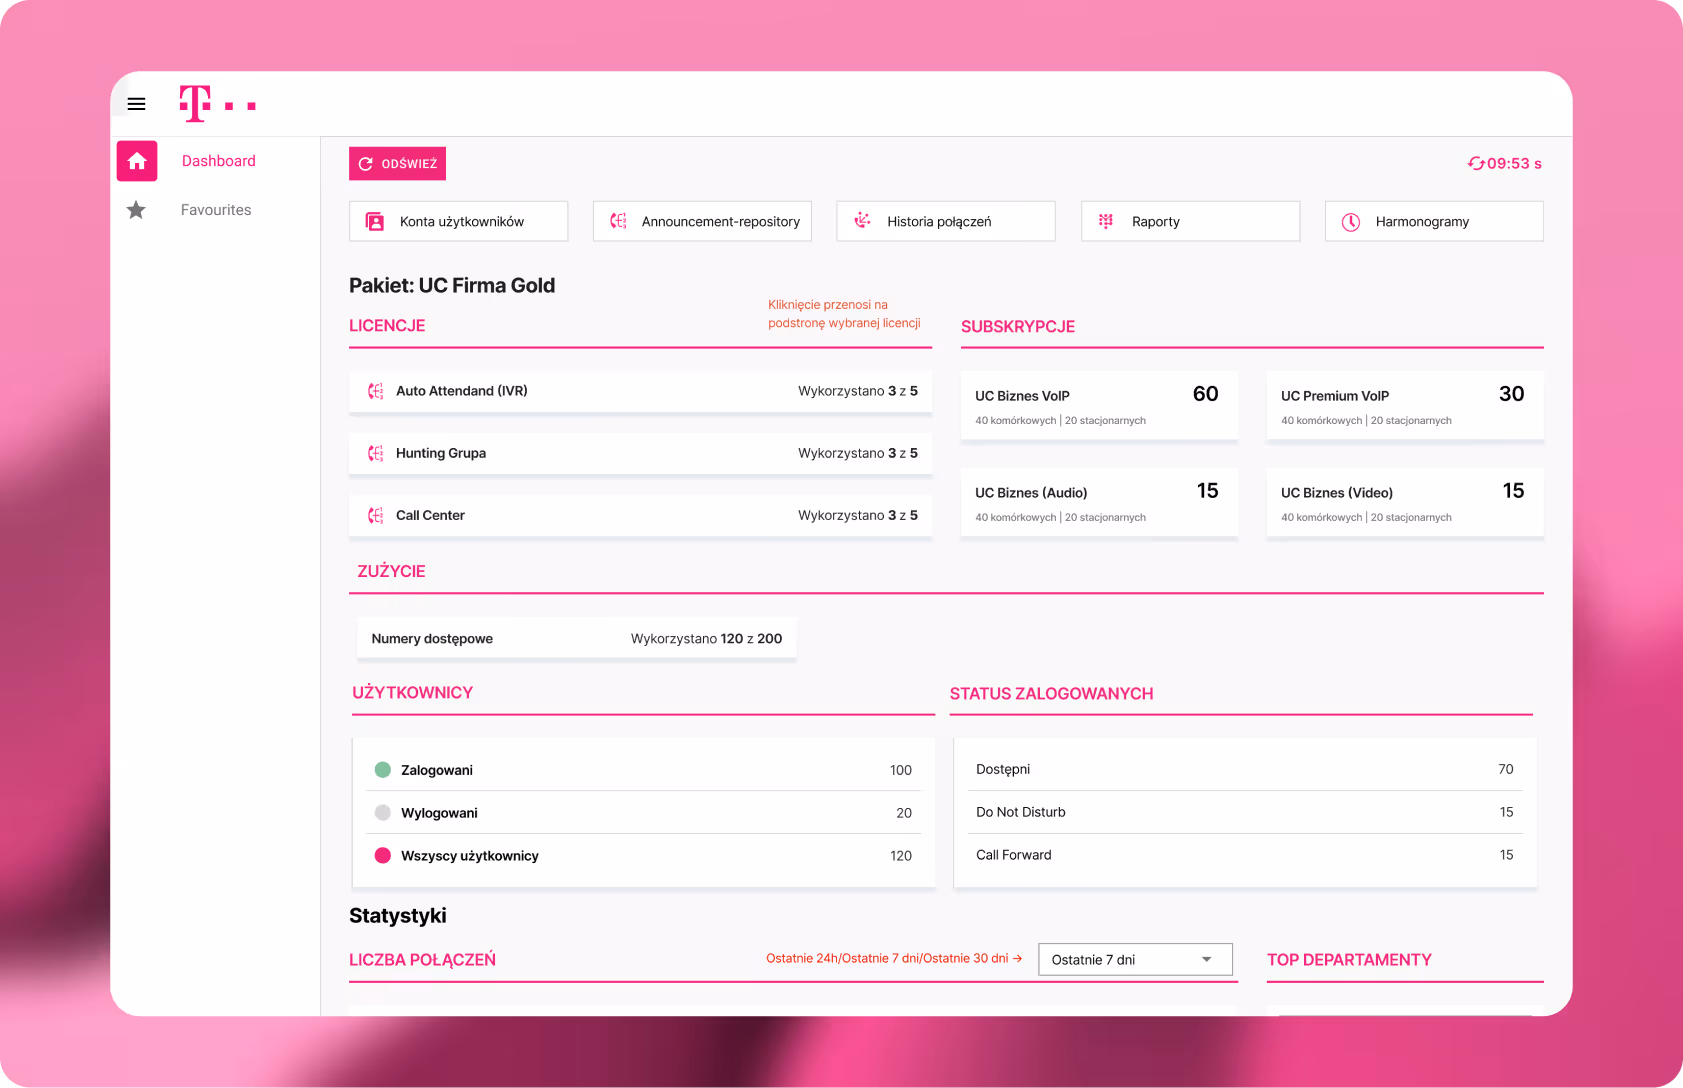Click the Auto Attendand (IVR) icon
Image resolution: width=1683 pixels, height=1088 pixels.
click(376, 391)
